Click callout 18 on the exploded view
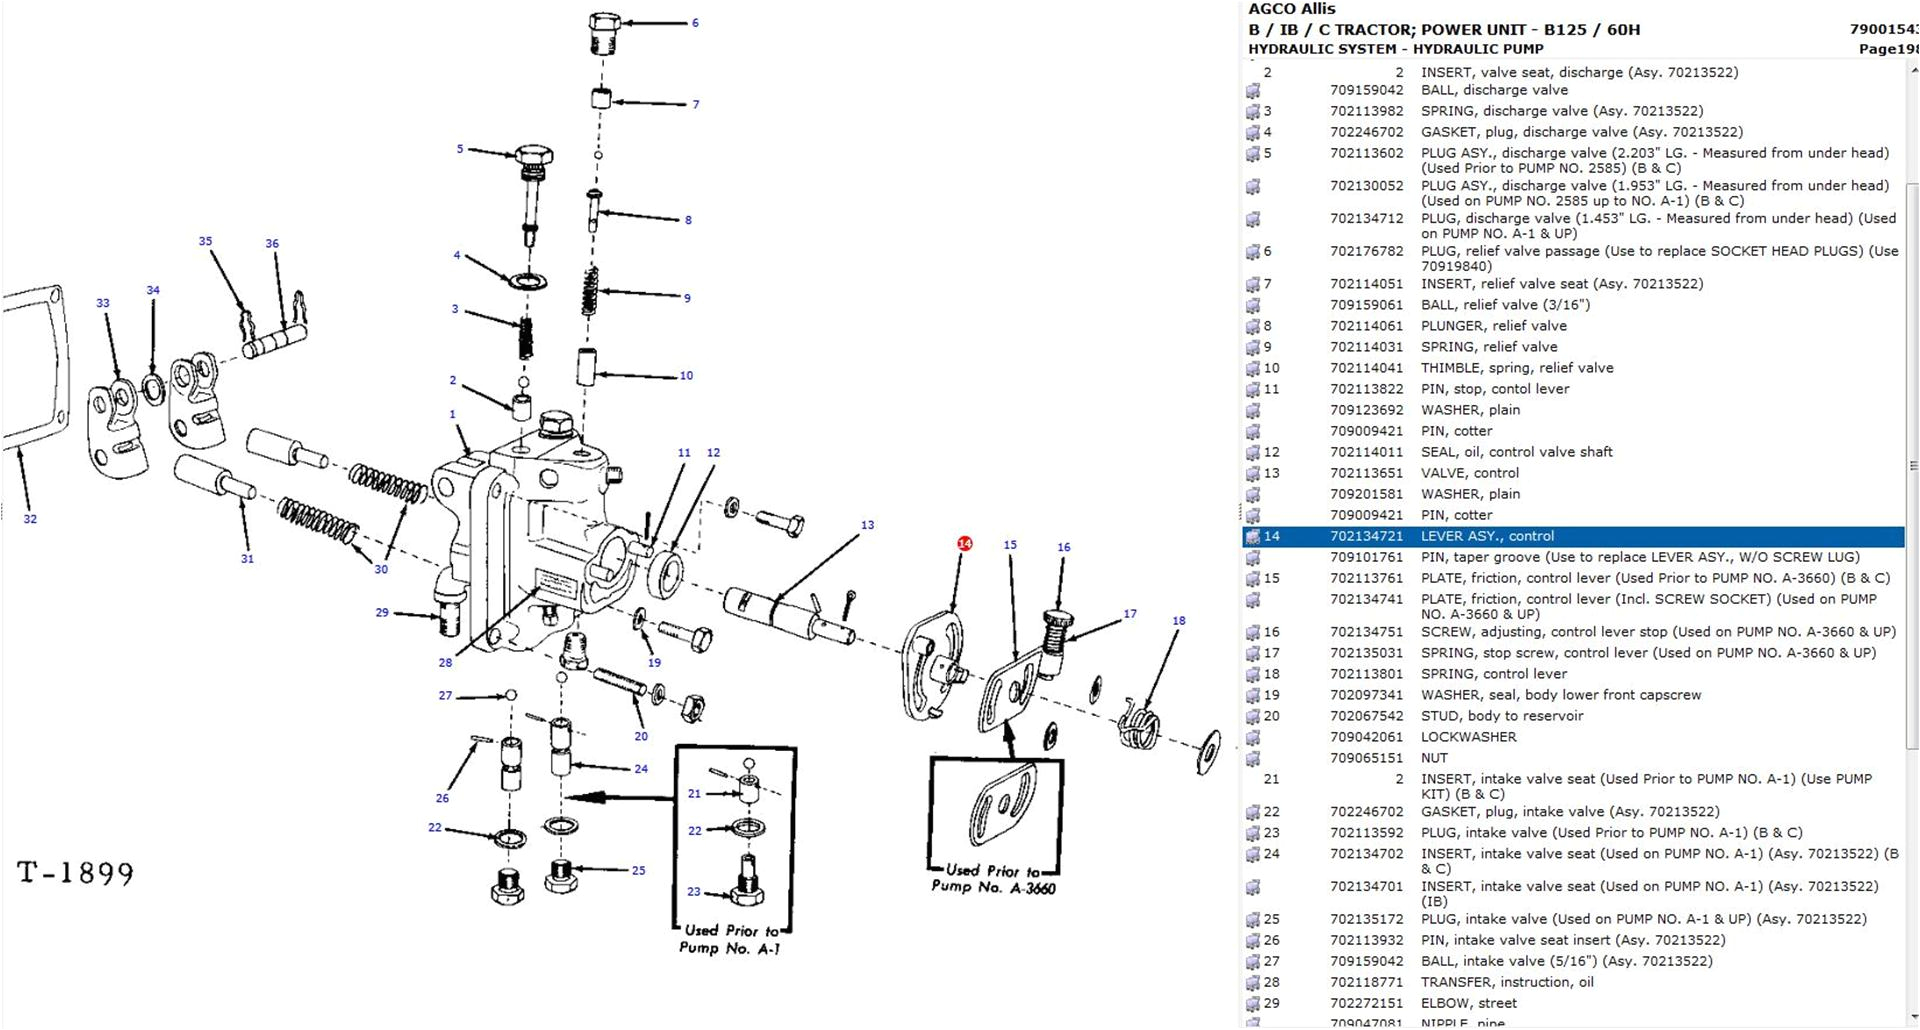1920x1030 pixels. point(1181,620)
